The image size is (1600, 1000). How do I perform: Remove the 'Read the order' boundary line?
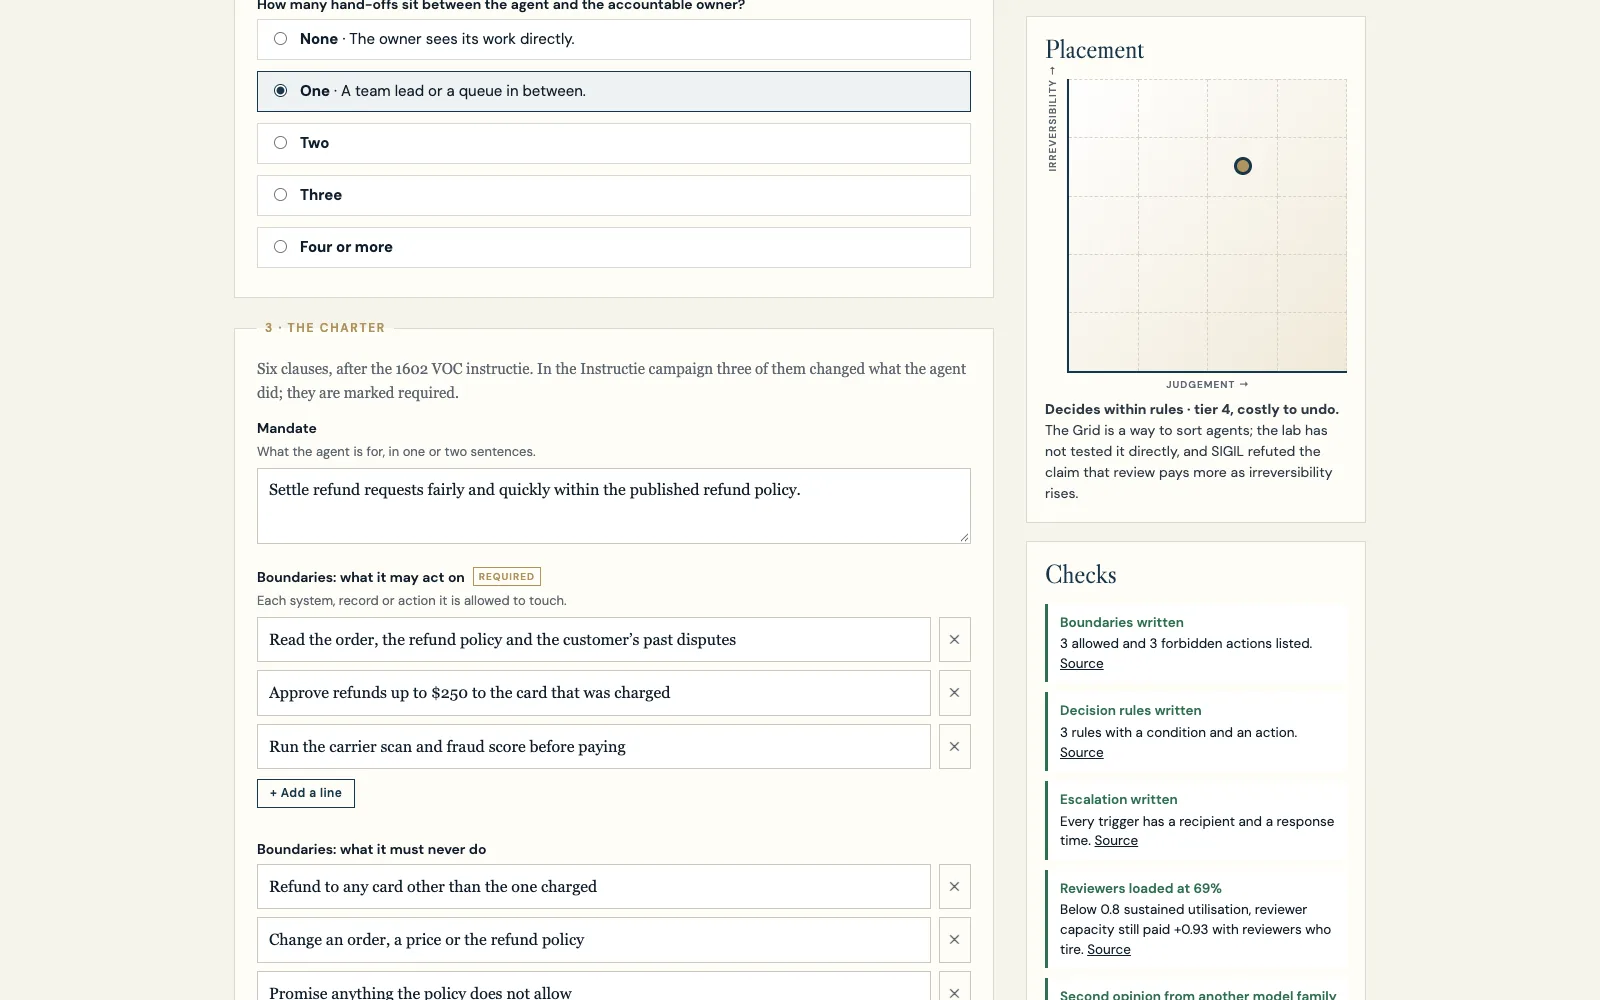[954, 640]
